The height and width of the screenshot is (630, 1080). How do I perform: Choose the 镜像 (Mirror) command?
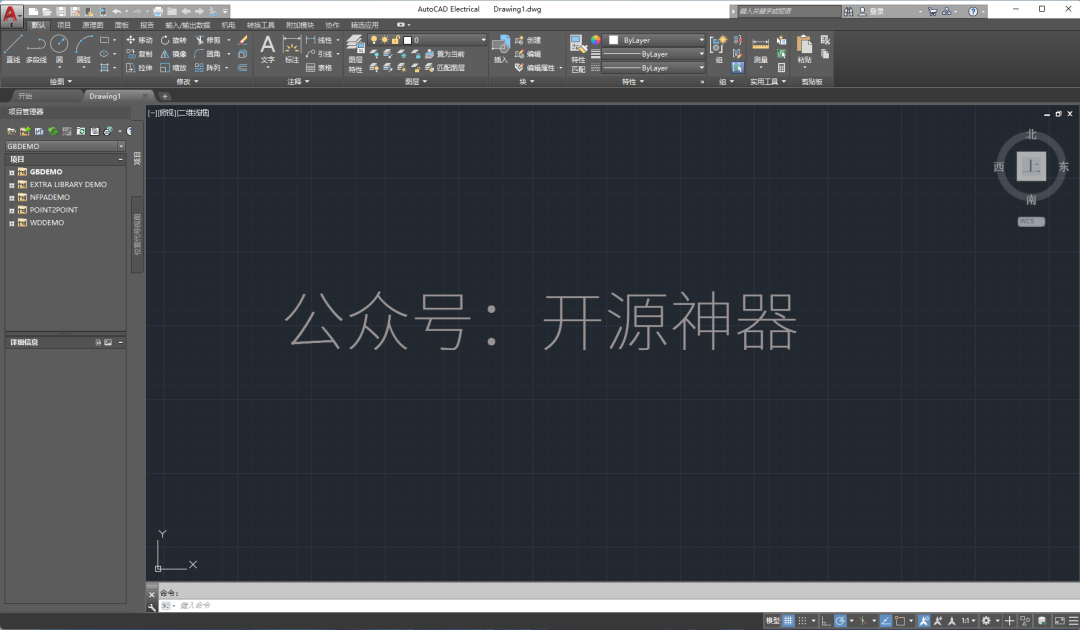point(174,54)
